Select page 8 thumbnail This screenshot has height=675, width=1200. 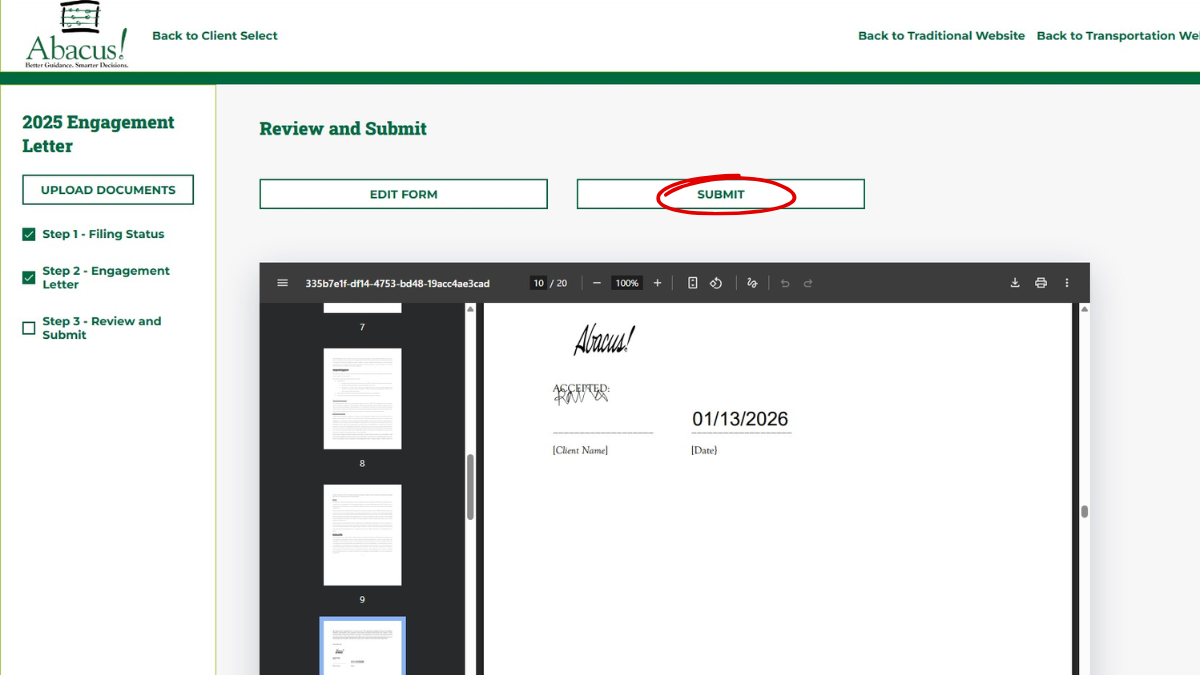point(362,399)
